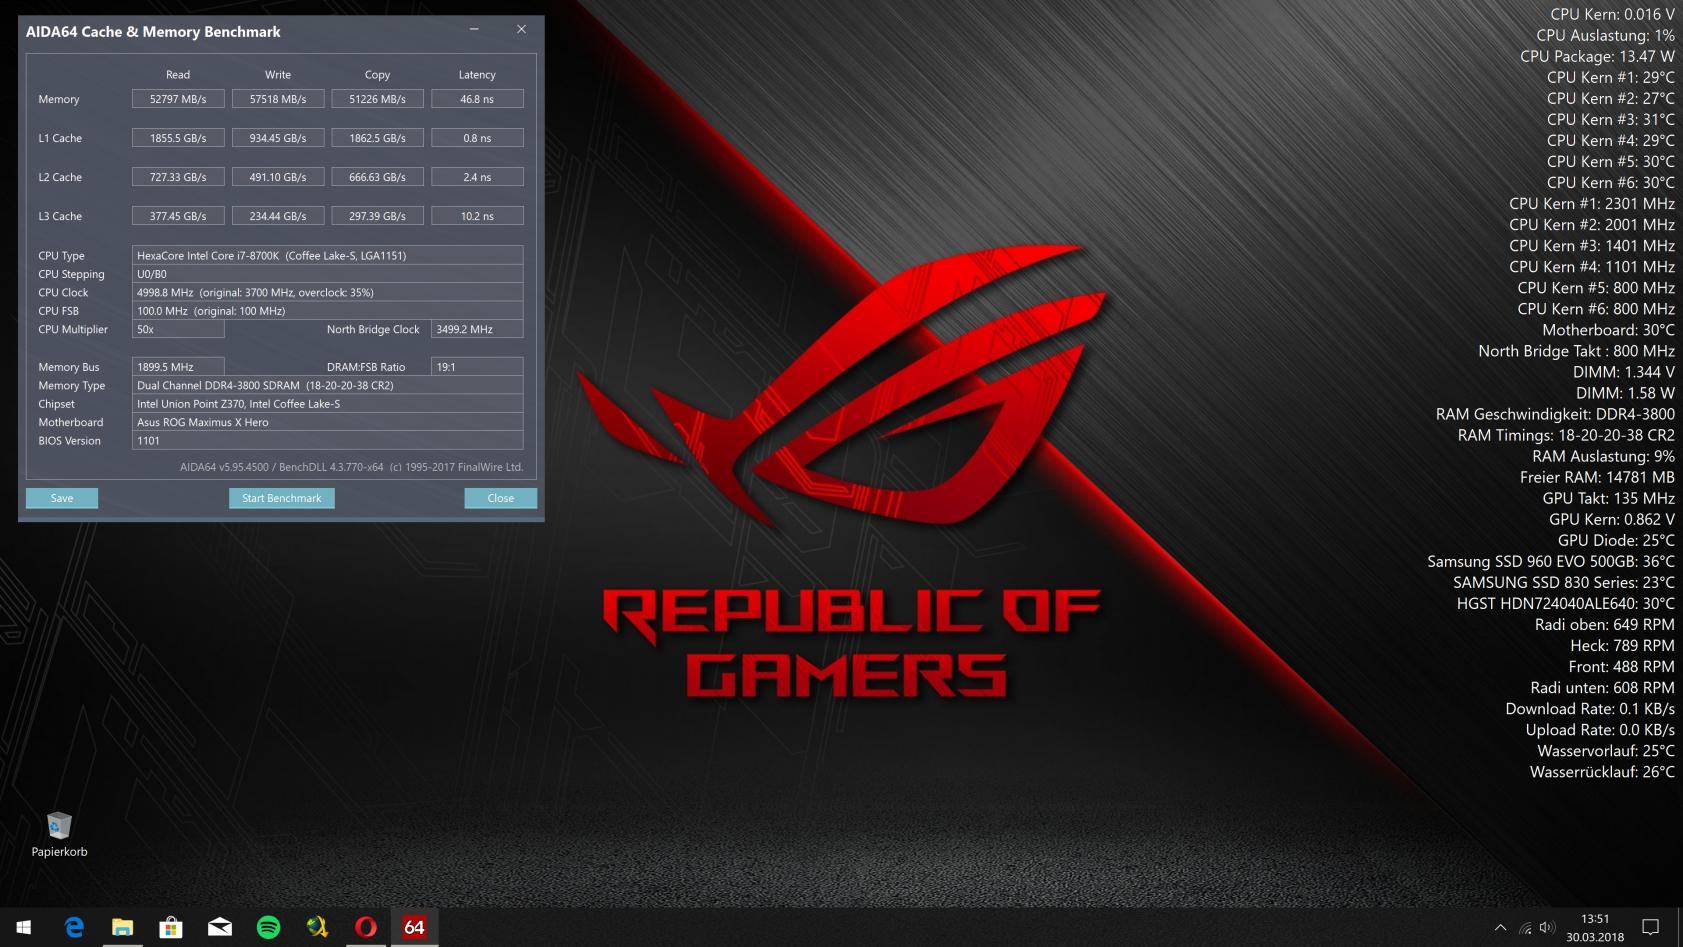This screenshot has width=1683, height=947.
Task: Click Memory Latency value 46.8 ns
Action: click(x=477, y=99)
